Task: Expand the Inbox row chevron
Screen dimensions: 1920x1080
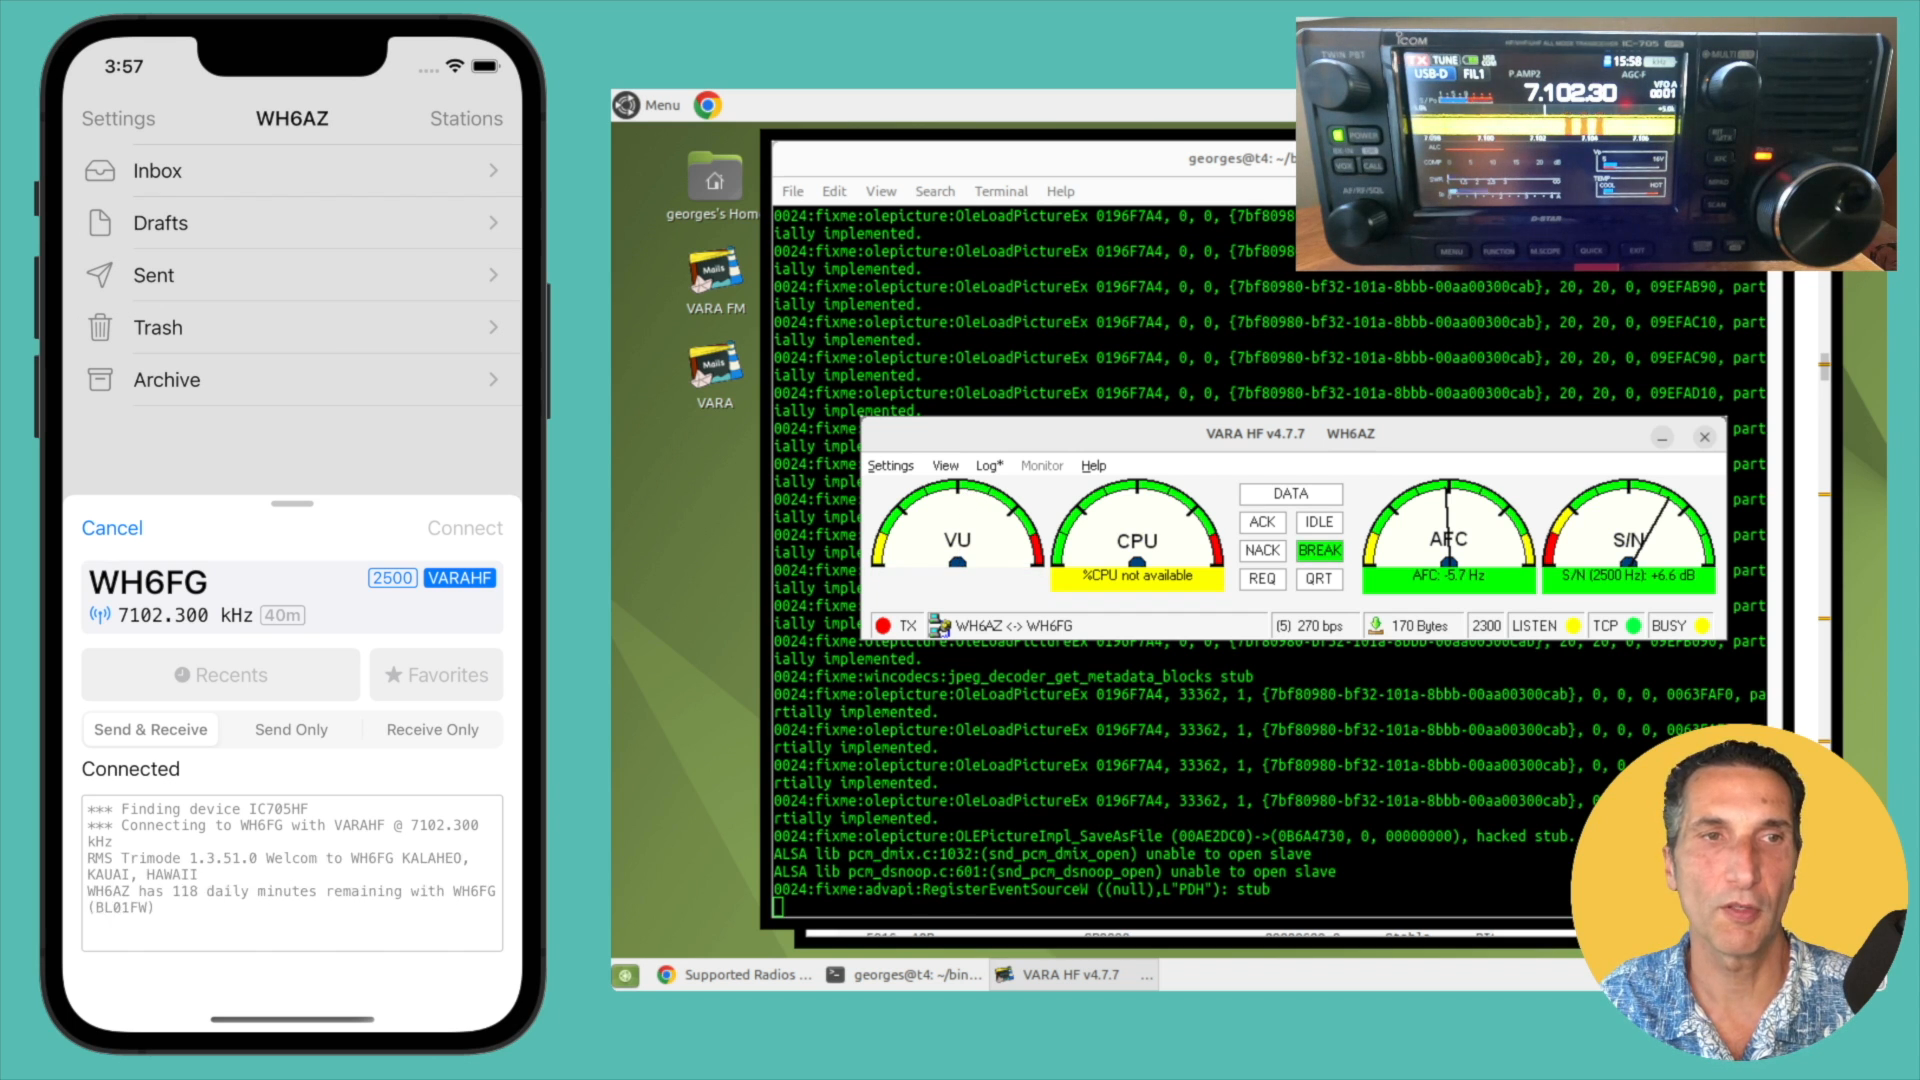Action: pyautogui.click(x=493, y=171)
